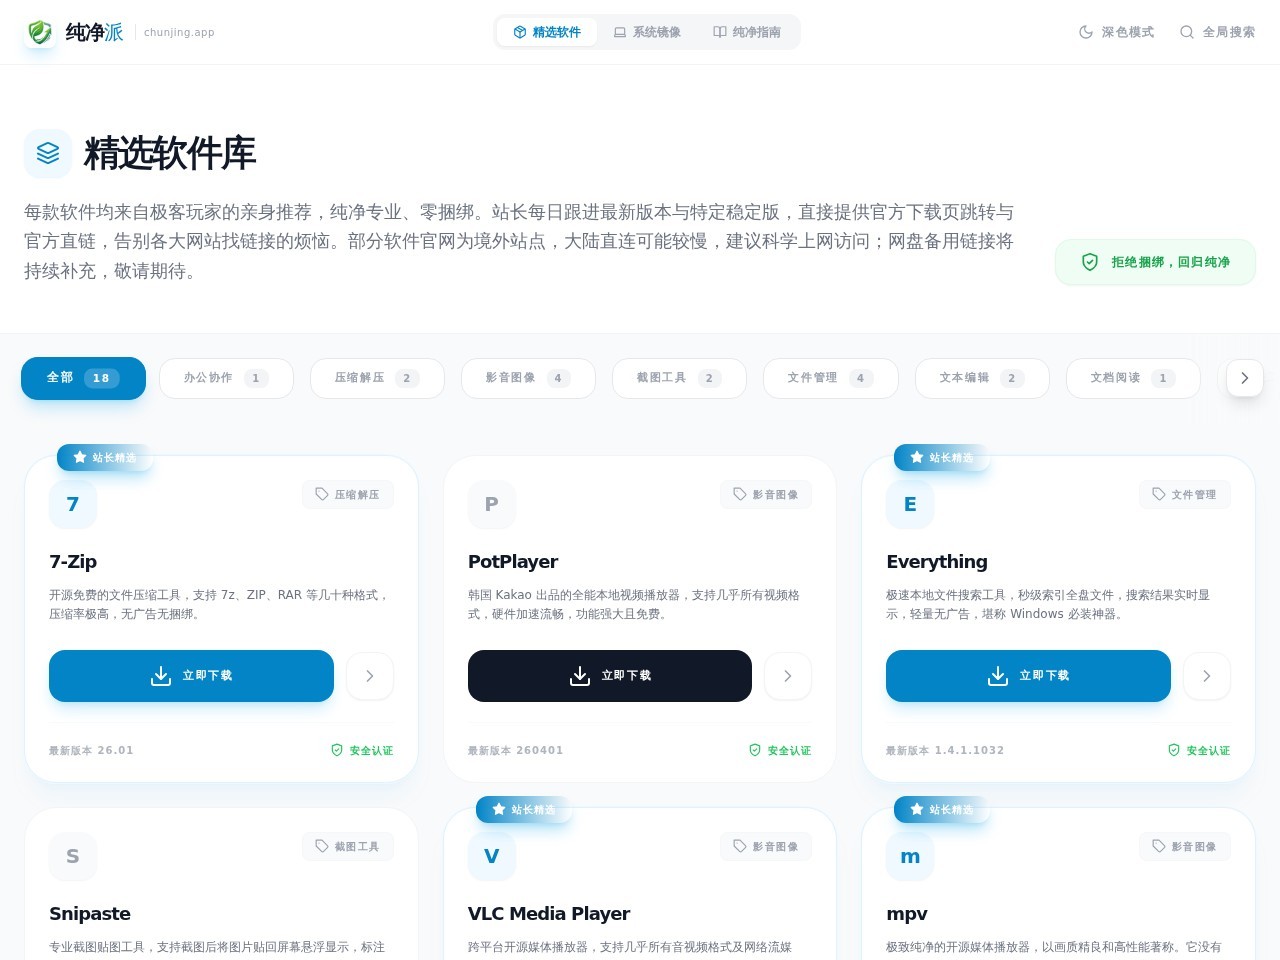Click the mpv app icon tile
1280x960 pixels.
click(910, 857)
